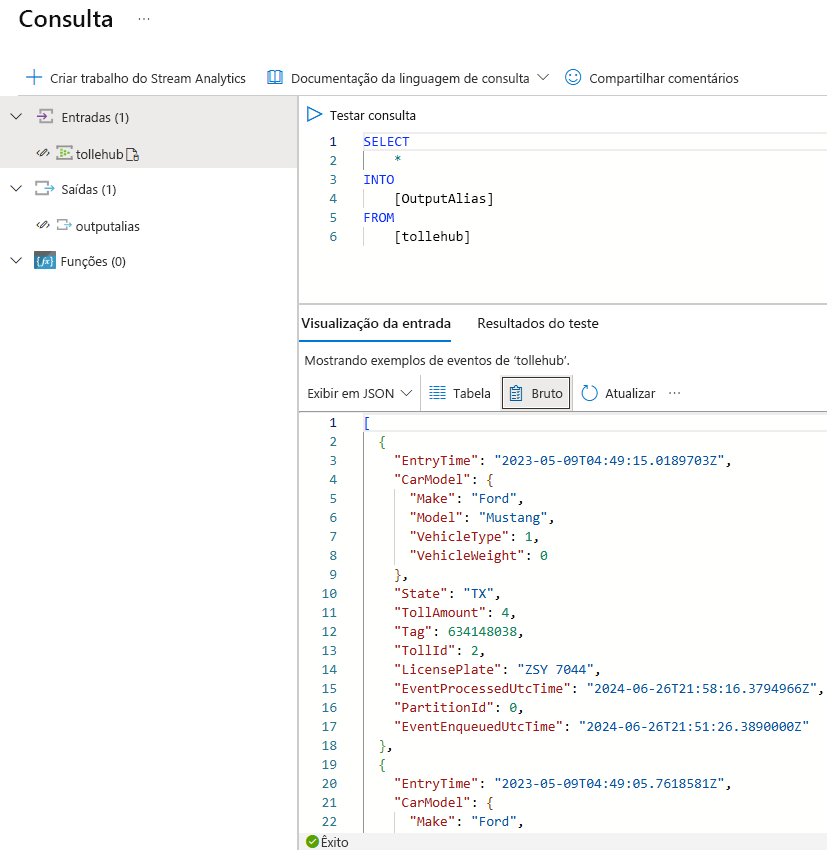The image size is (827, 851).
Task: Select Visualização da entrada tab
Action: point(376,324)
